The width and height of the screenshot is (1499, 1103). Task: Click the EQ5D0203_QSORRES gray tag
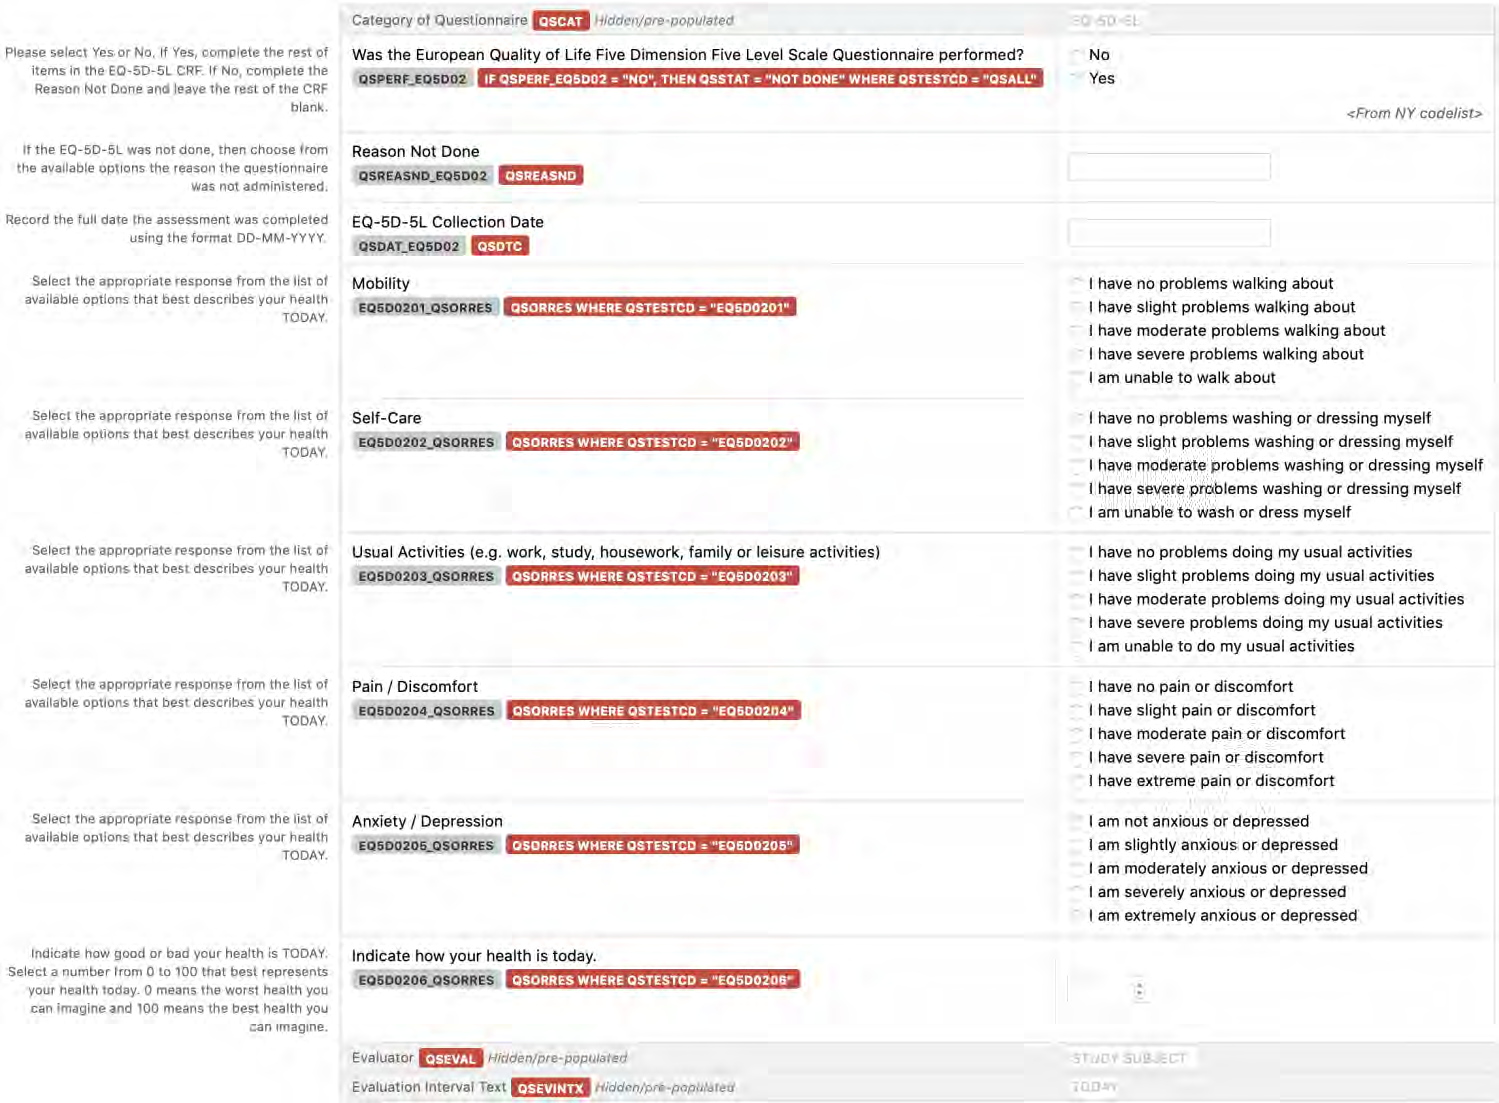click(427, 576)
